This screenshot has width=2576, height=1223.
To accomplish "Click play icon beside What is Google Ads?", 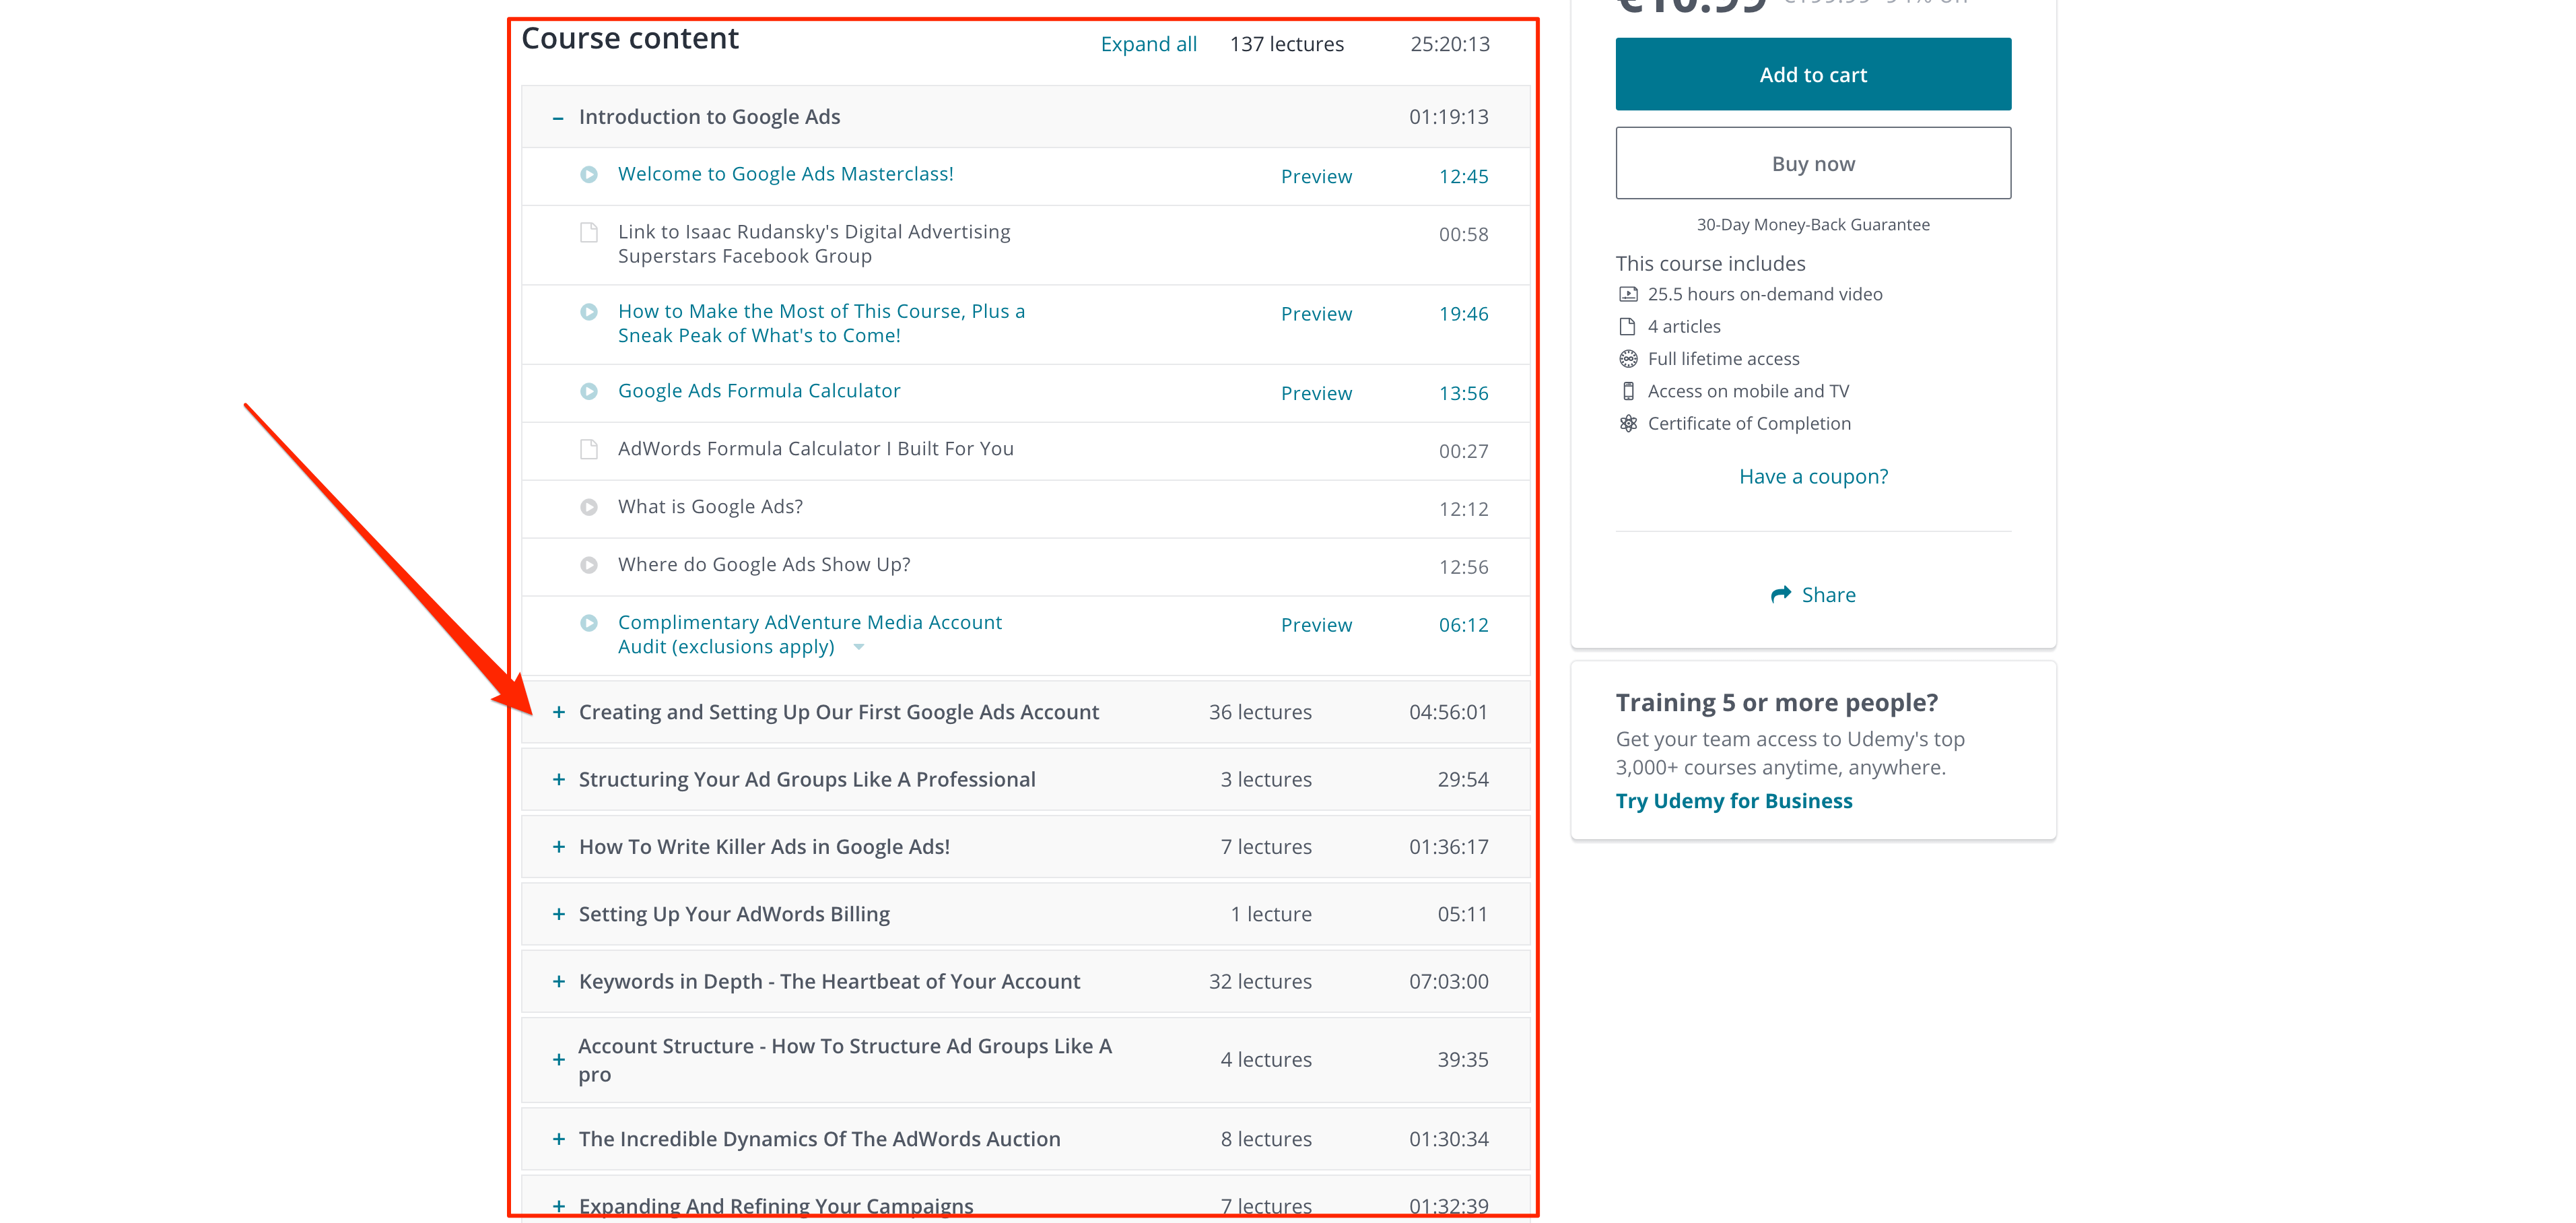I will click(589, 507).
